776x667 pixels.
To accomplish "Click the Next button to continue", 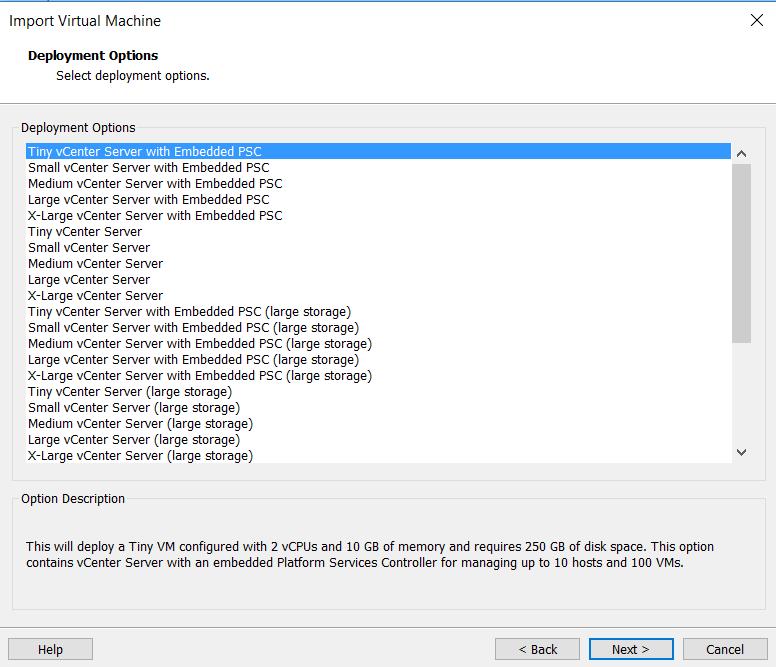I will coord(630,649).
